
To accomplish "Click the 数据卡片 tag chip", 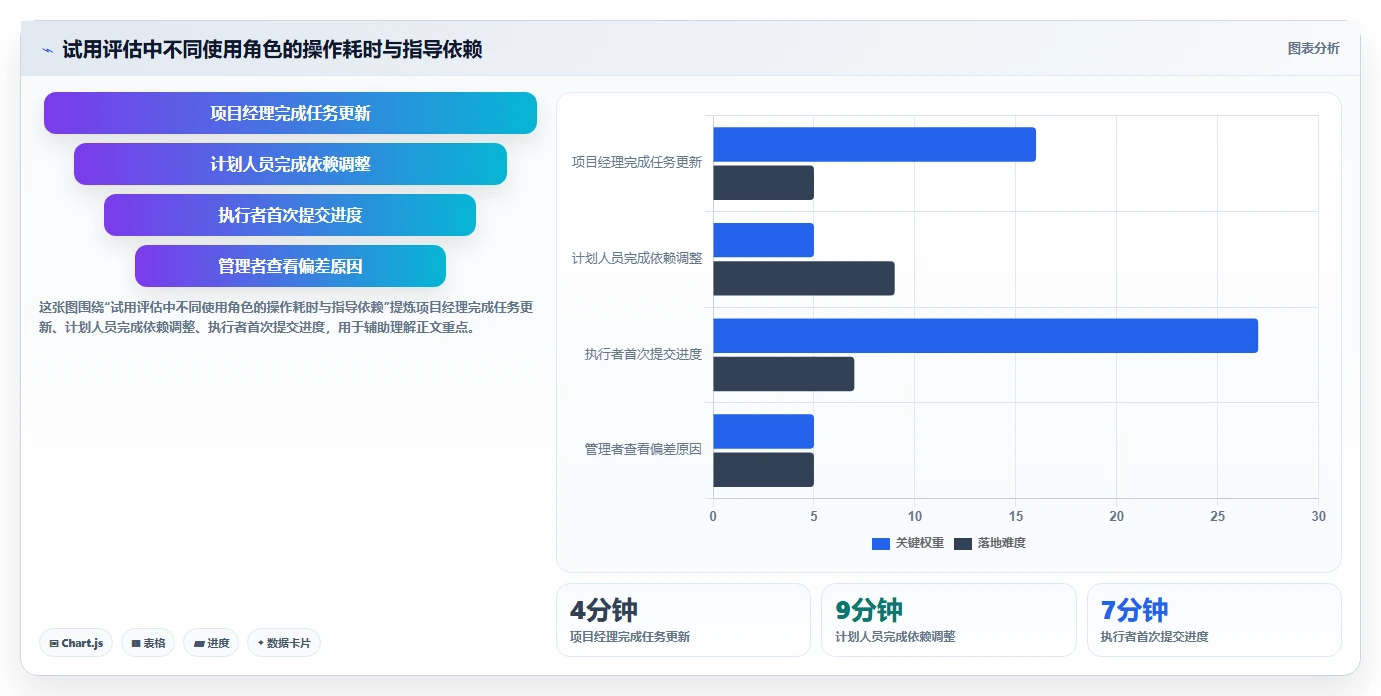I will pos(284,643).
